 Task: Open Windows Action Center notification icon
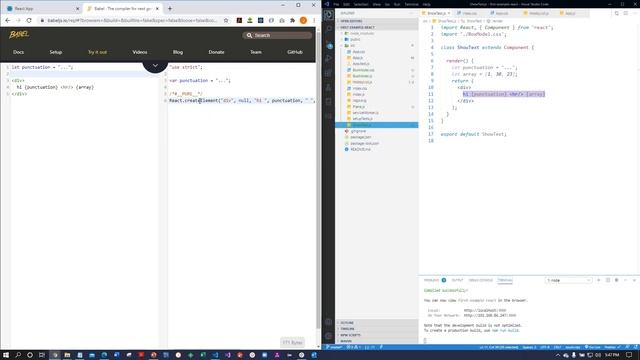629,355
